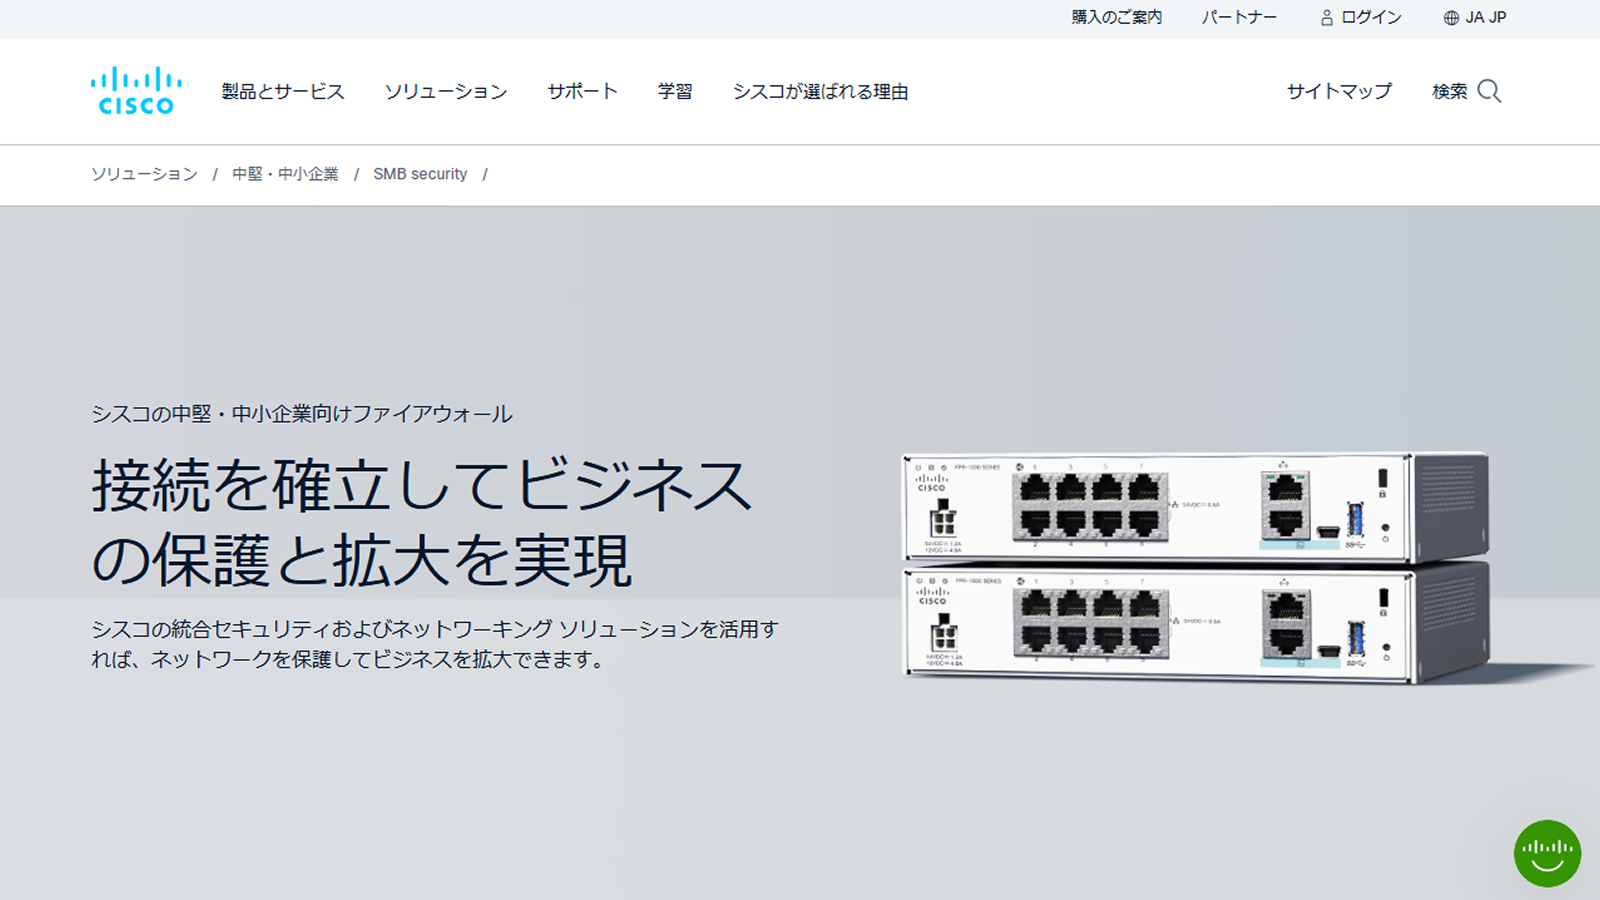
Task: Click the paragraph starting シスコの統合セキュリティ
Action: (x=434, y=645)
